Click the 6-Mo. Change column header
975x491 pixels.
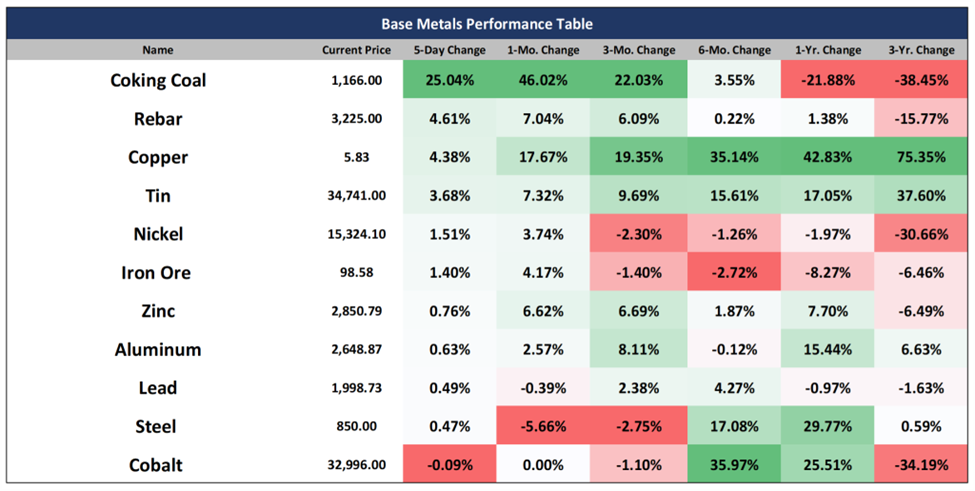coord(734,50)
